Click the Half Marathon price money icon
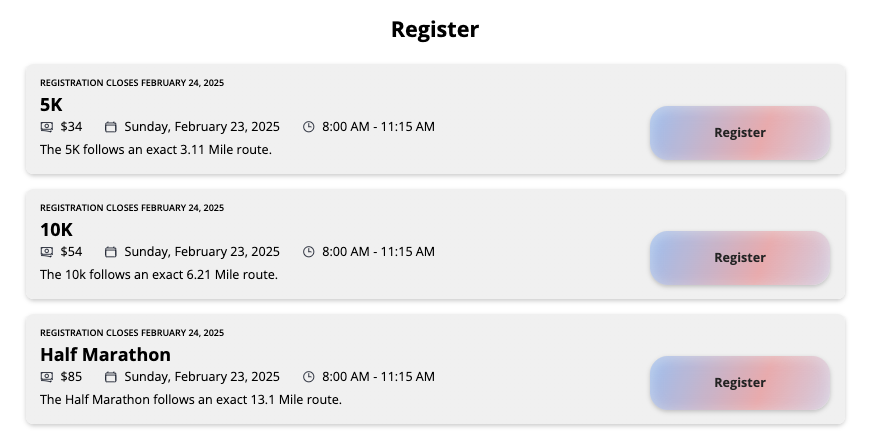 (46, 377)
